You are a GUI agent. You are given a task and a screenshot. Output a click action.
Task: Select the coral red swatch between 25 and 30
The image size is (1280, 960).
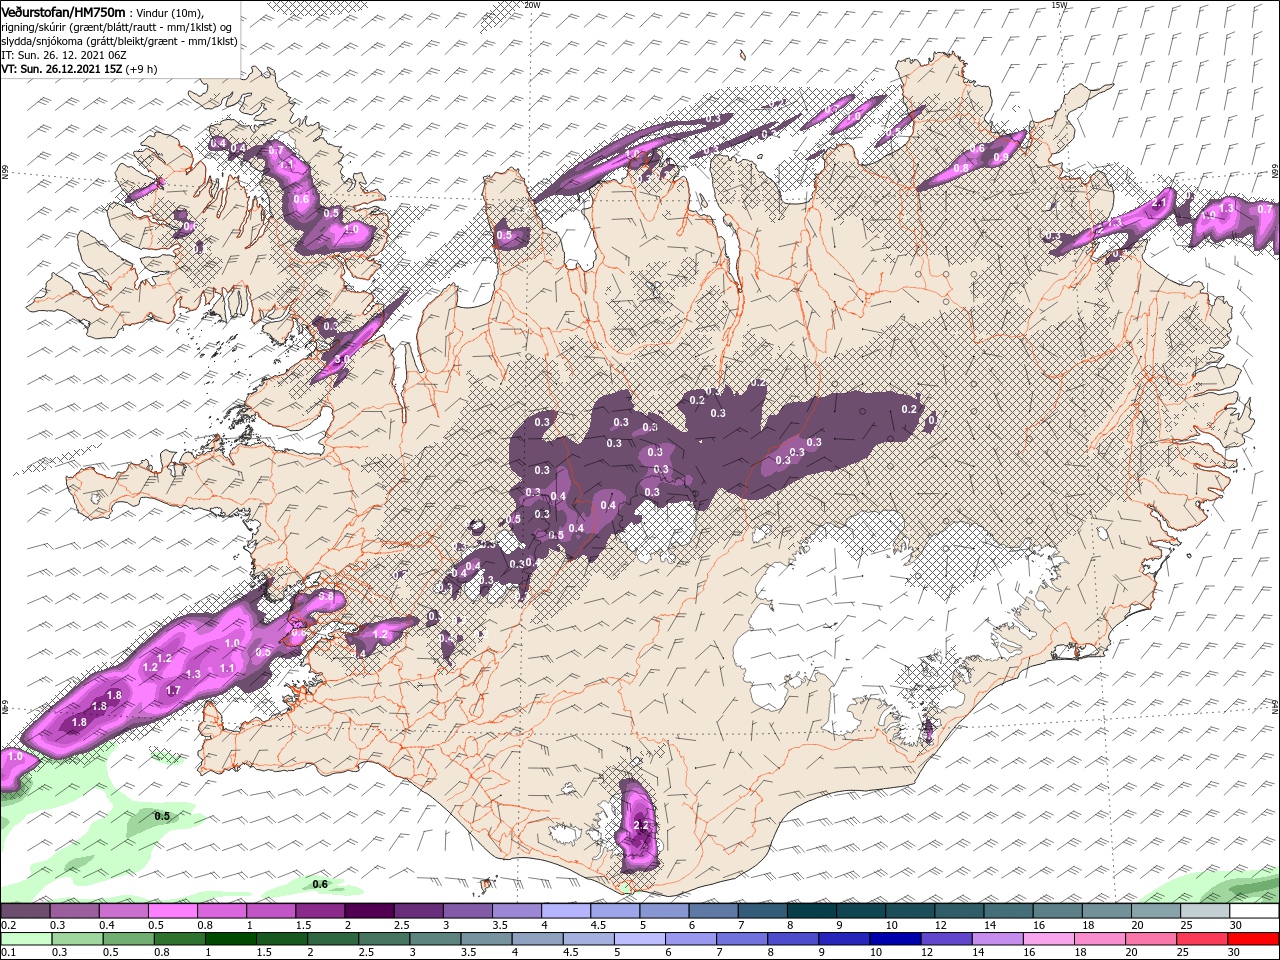click(x=1203, y=939)
